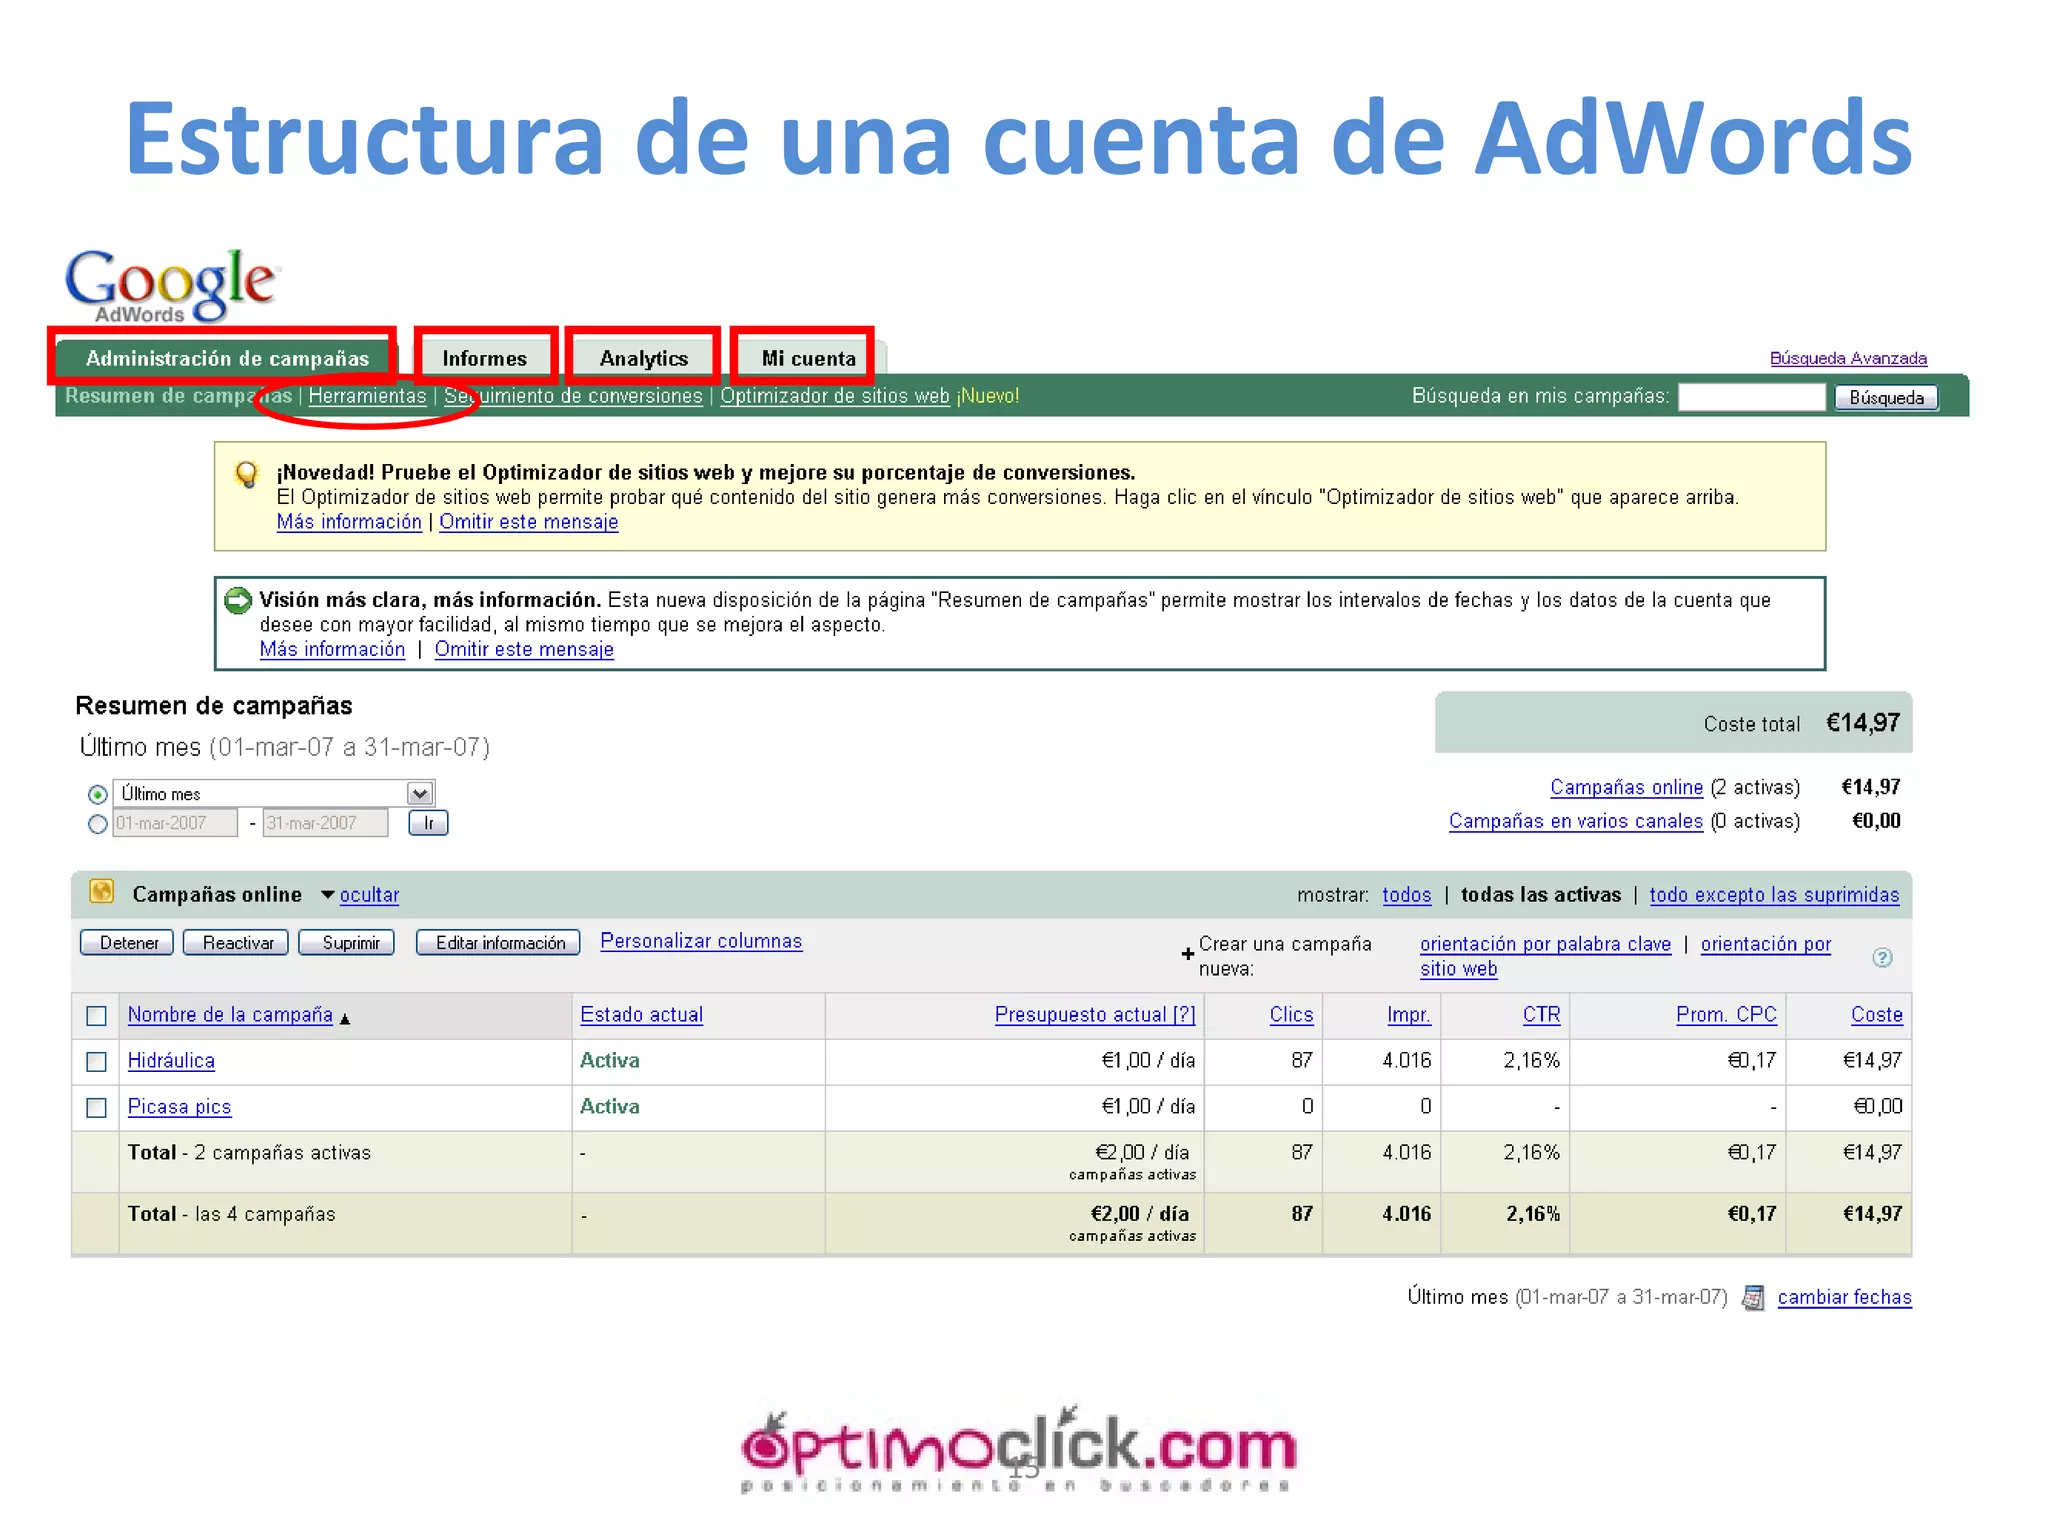
Task: Click the Ir button
Action: tap(428, 823)
